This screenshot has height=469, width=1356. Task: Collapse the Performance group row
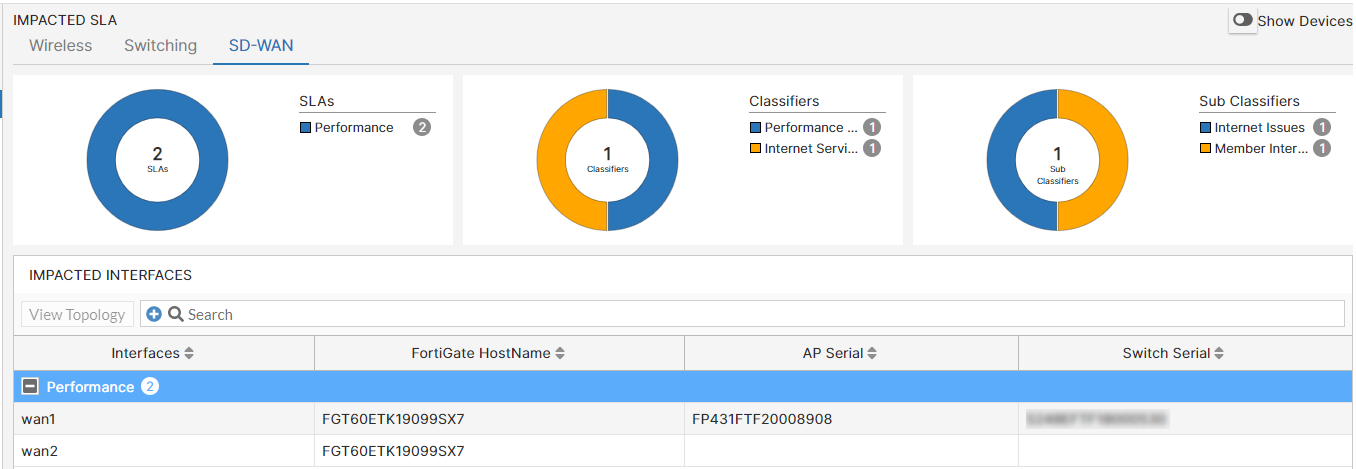point(30,387)
